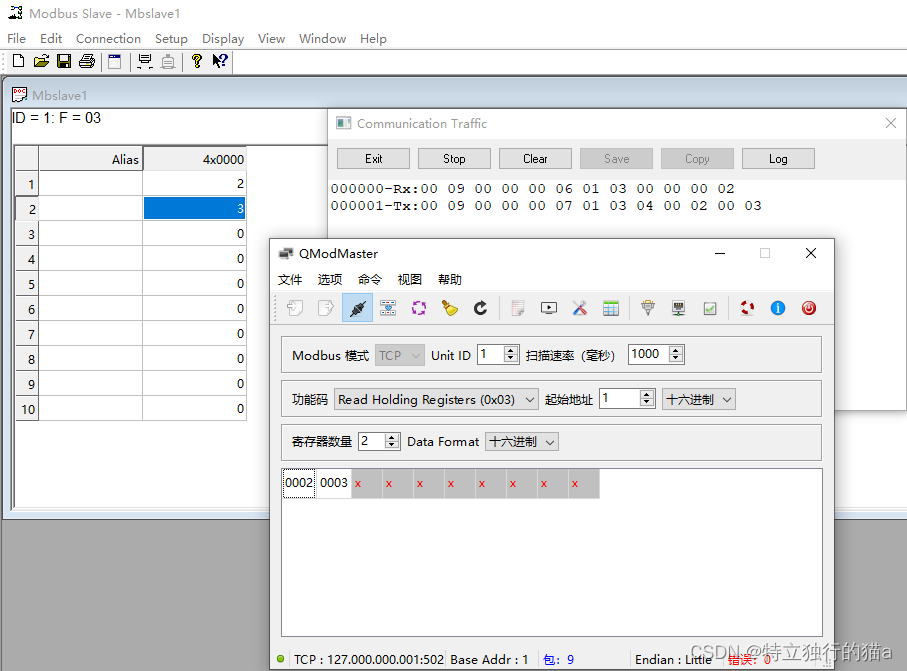Viewport: 907px width, 671px height.
Task: Click the scan rate input showing 1000
Action: pos(648,354)
